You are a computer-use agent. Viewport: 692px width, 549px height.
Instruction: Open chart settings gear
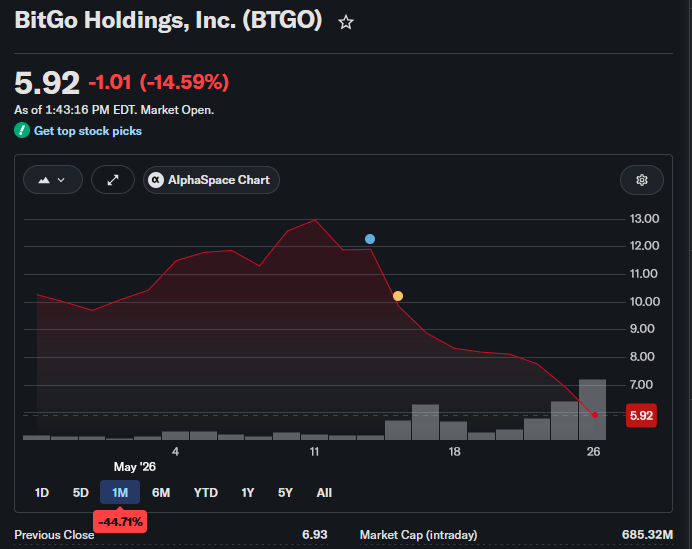(642, 180)
